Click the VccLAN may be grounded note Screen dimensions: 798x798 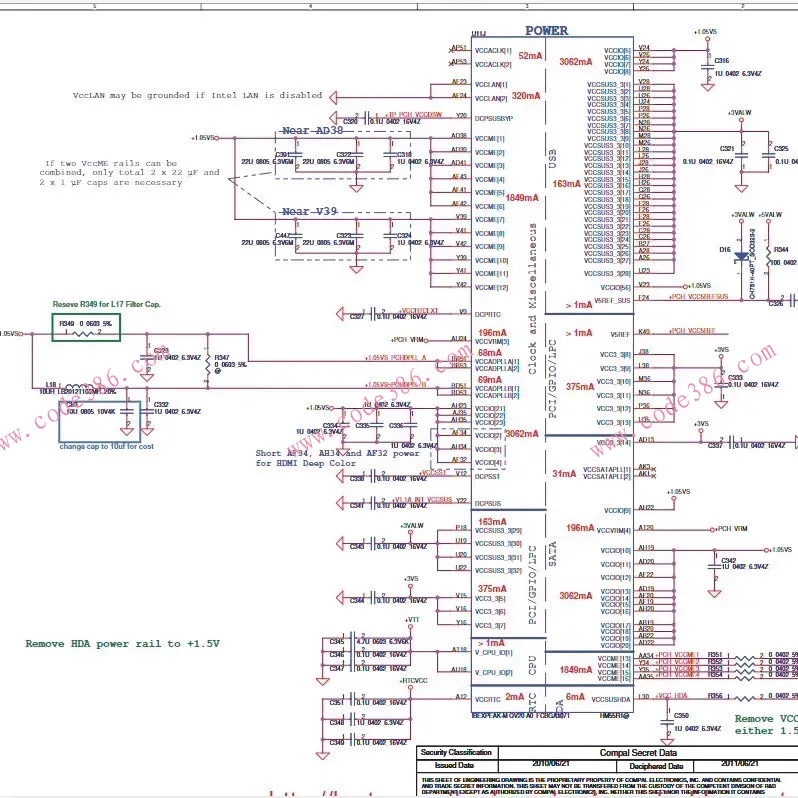[x=197, y=95]
